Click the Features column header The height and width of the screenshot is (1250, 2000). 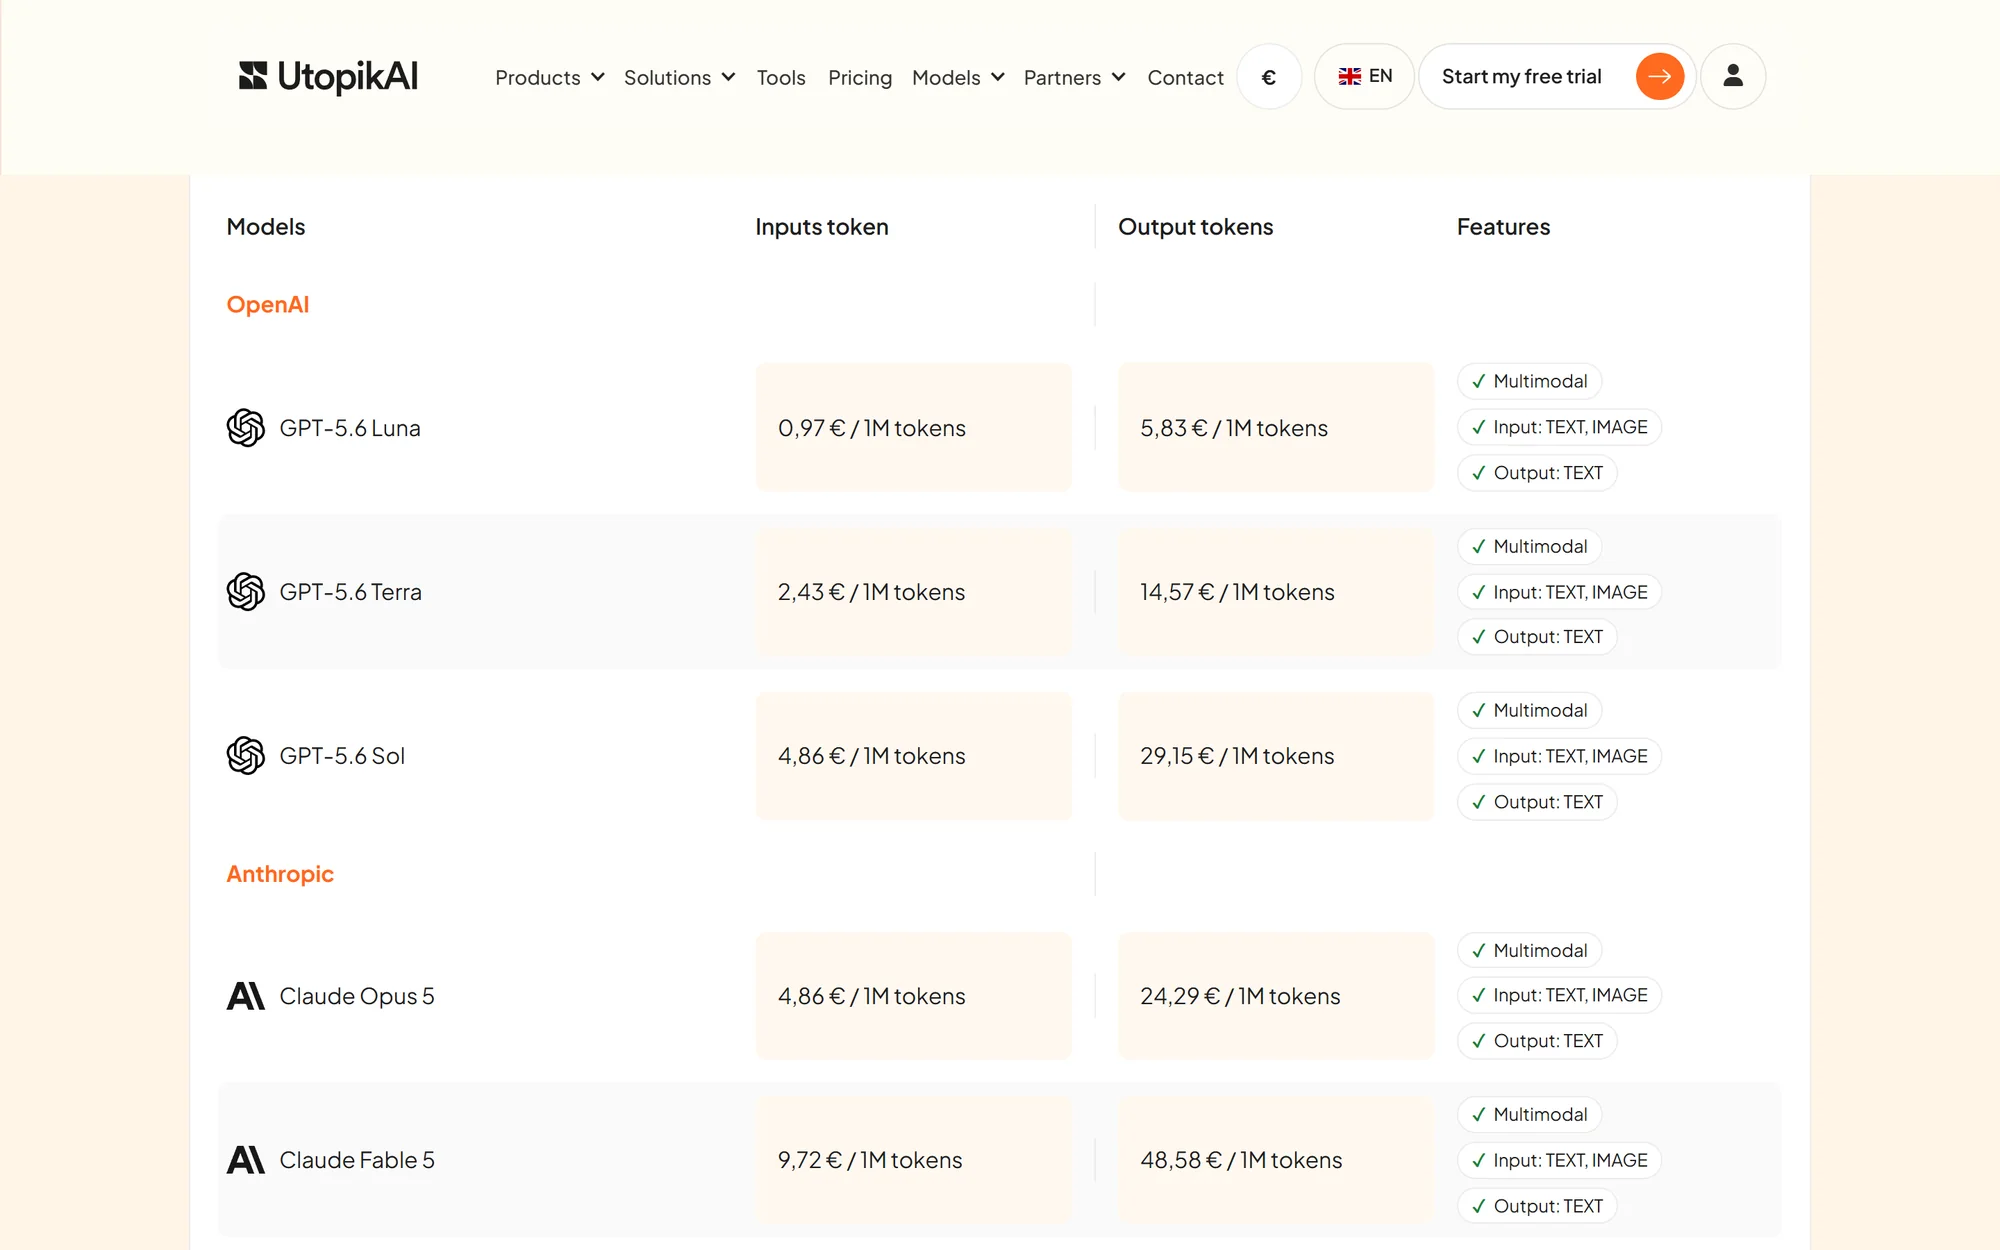1503,227
